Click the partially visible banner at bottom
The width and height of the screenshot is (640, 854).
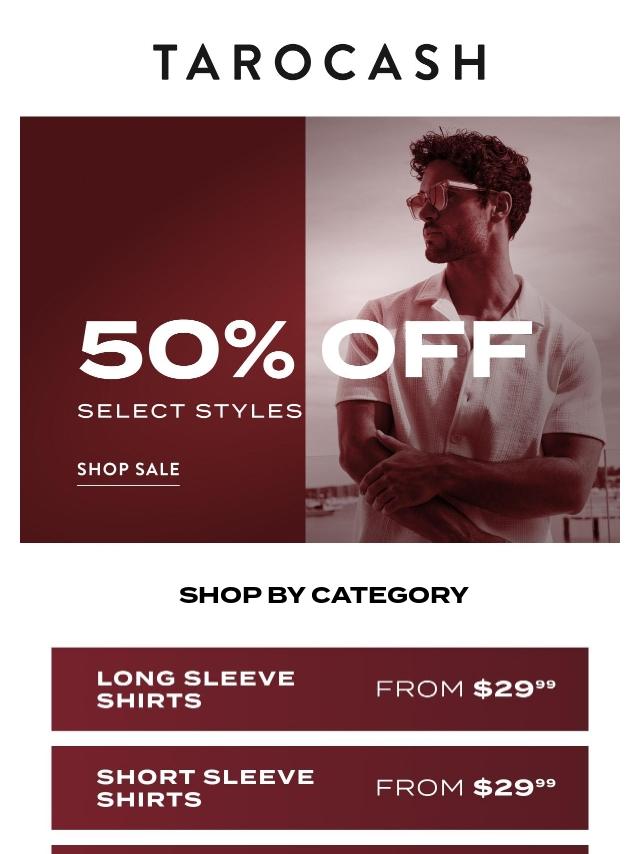[x=320, y=849]
